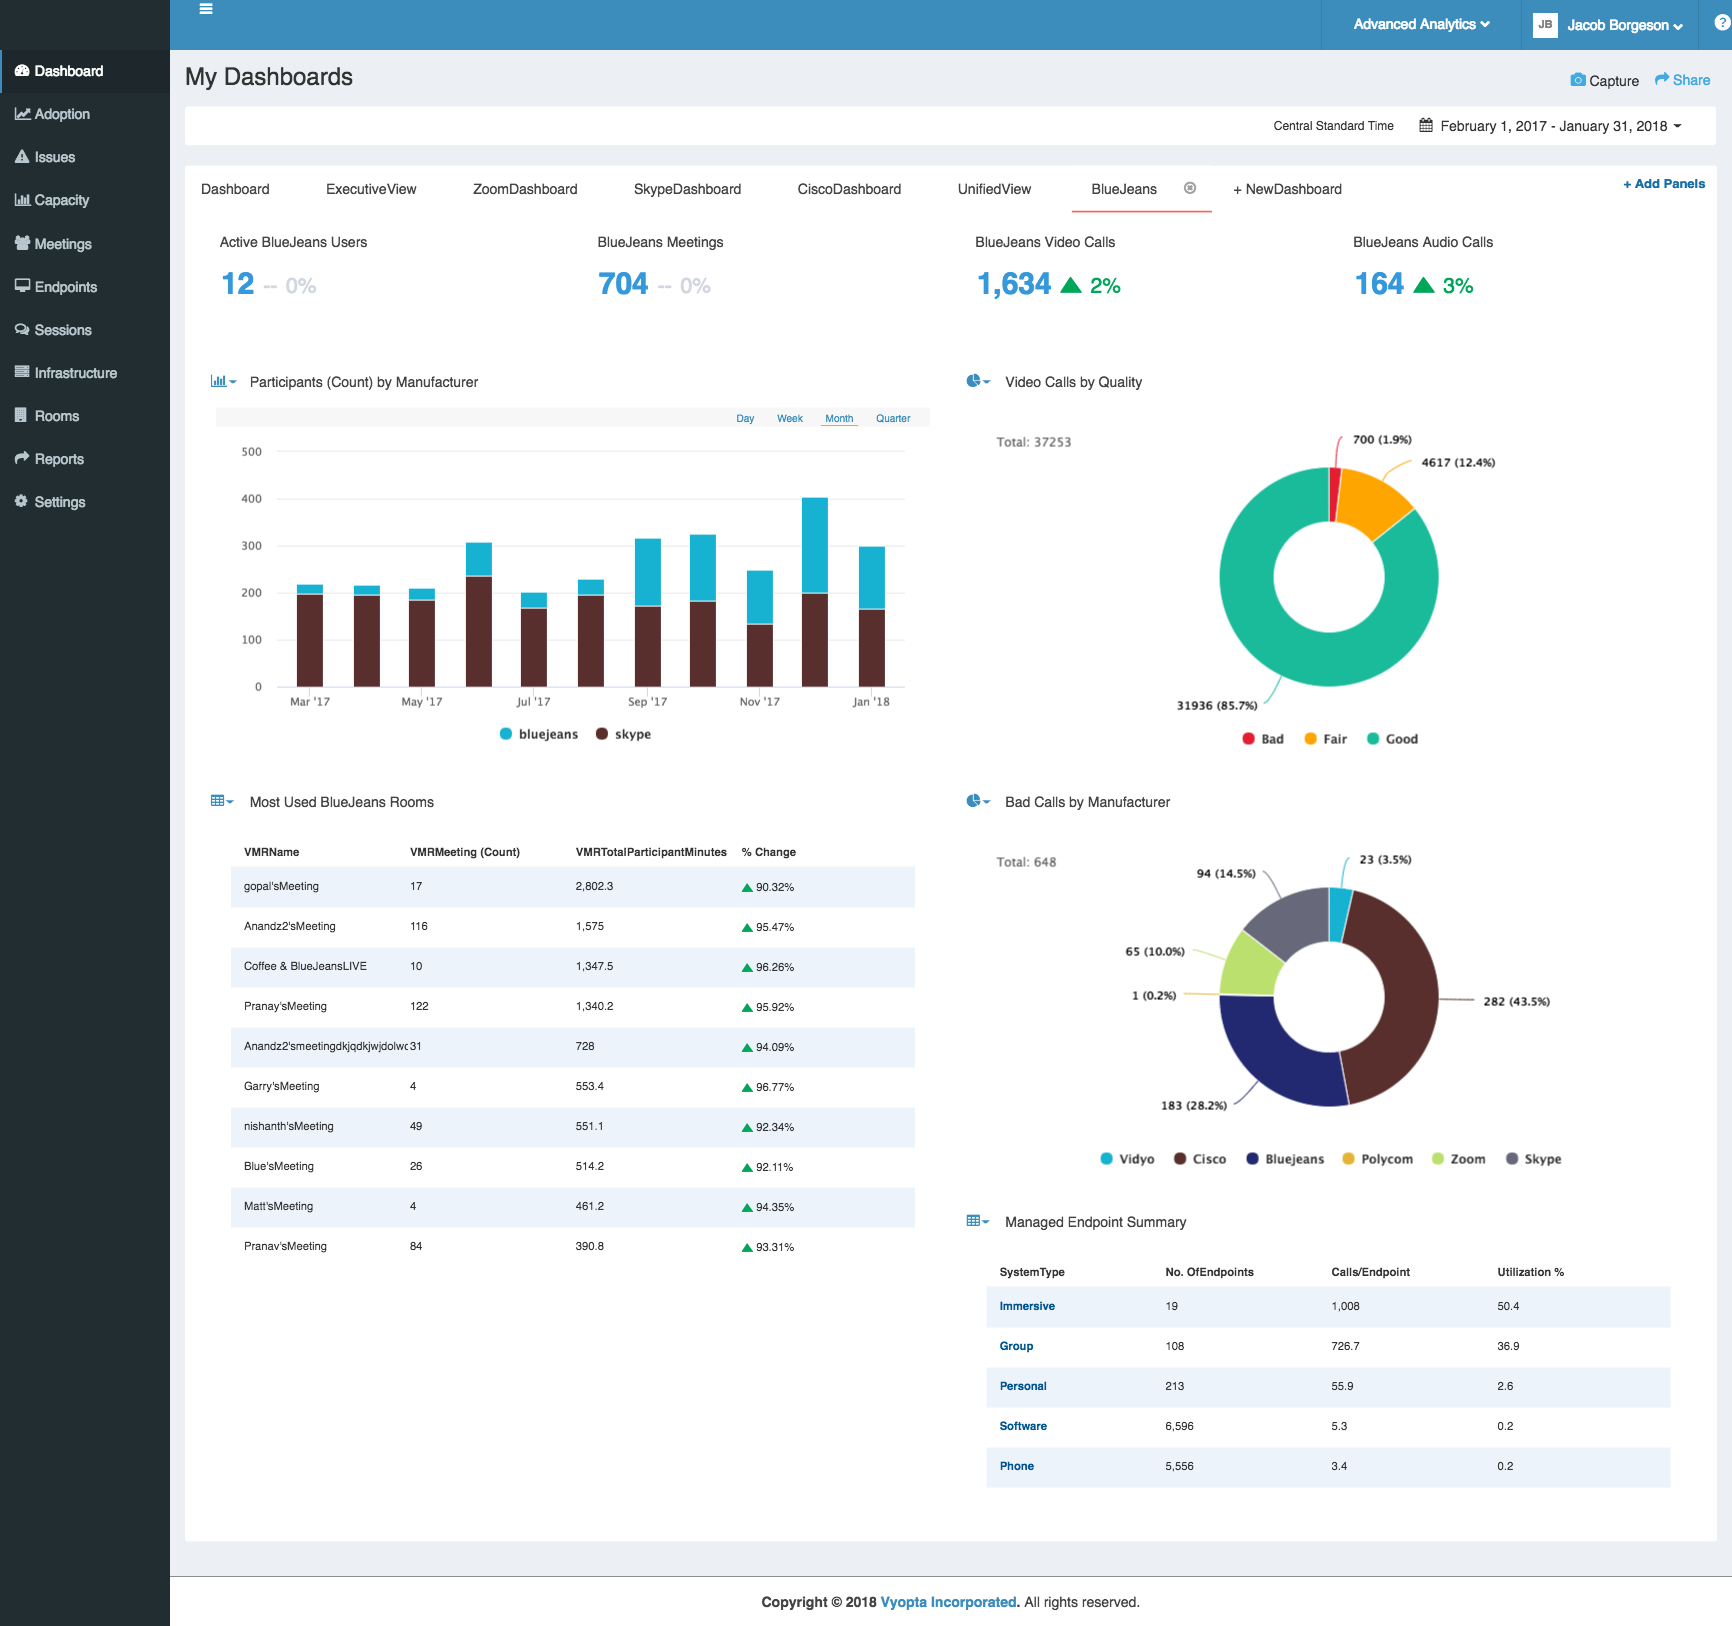
Task: Click the tallest bar in the participants chart
Action: click(x=815, y=592)
